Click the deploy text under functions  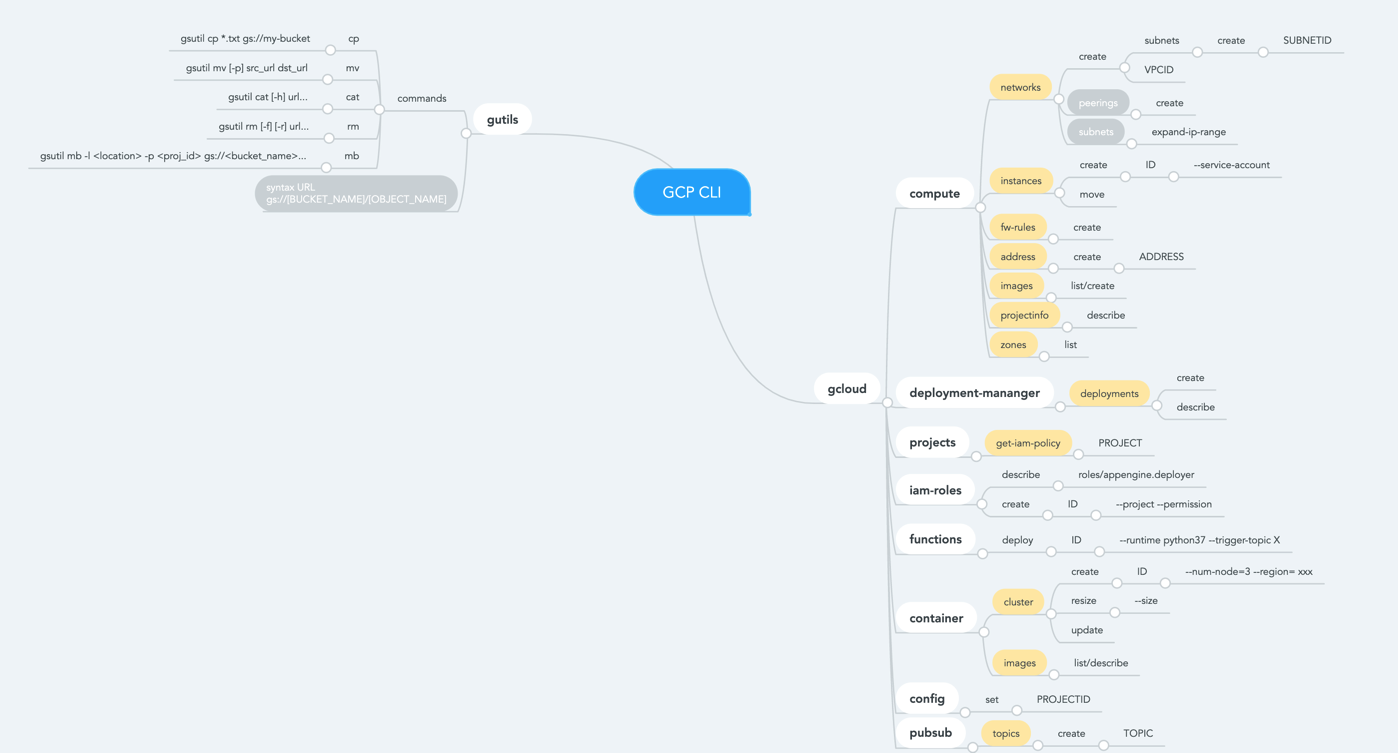pos(1017,540)
